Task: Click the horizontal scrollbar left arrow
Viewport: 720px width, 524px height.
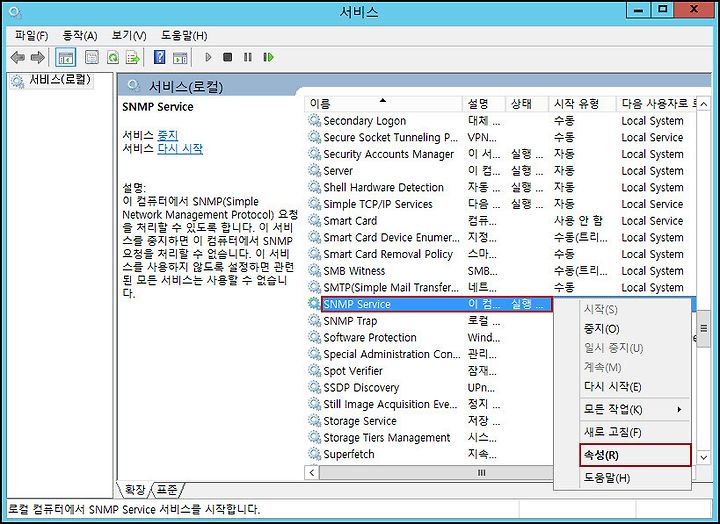Action: [x=312, y=473]
